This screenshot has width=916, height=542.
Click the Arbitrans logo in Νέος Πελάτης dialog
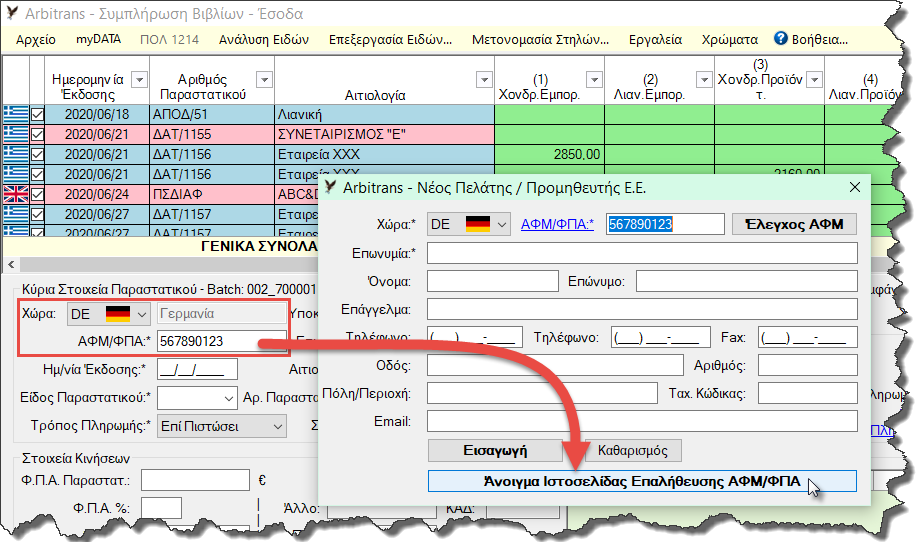pos(331,187)
